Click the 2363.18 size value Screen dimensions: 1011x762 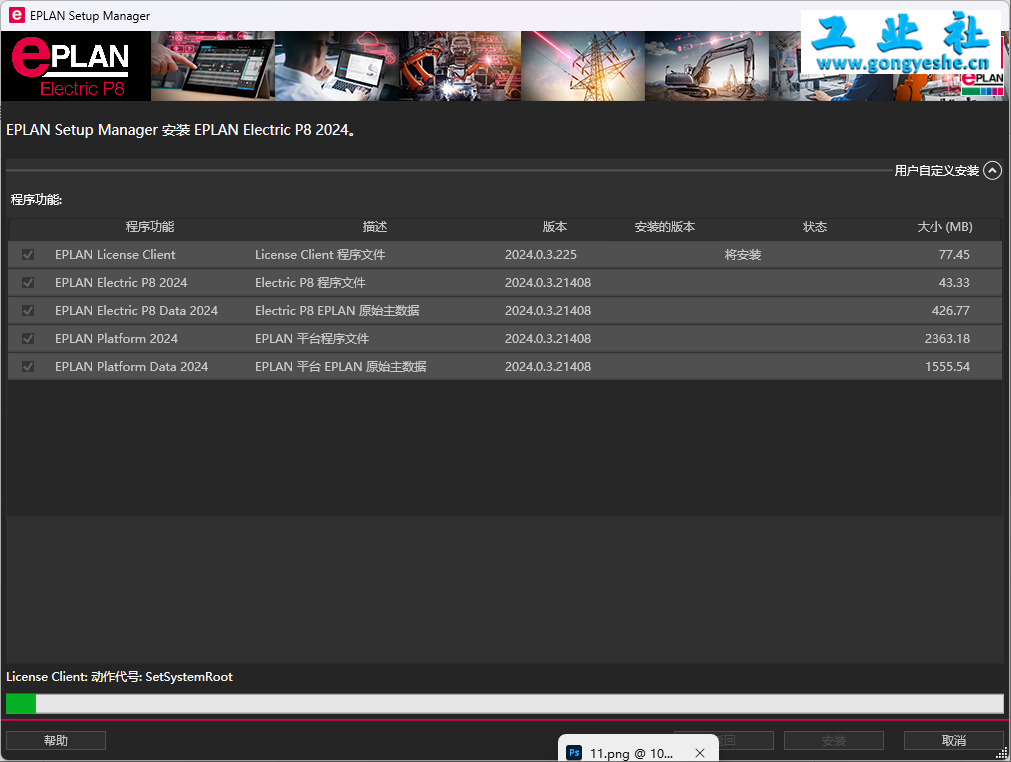click(947, 338)
